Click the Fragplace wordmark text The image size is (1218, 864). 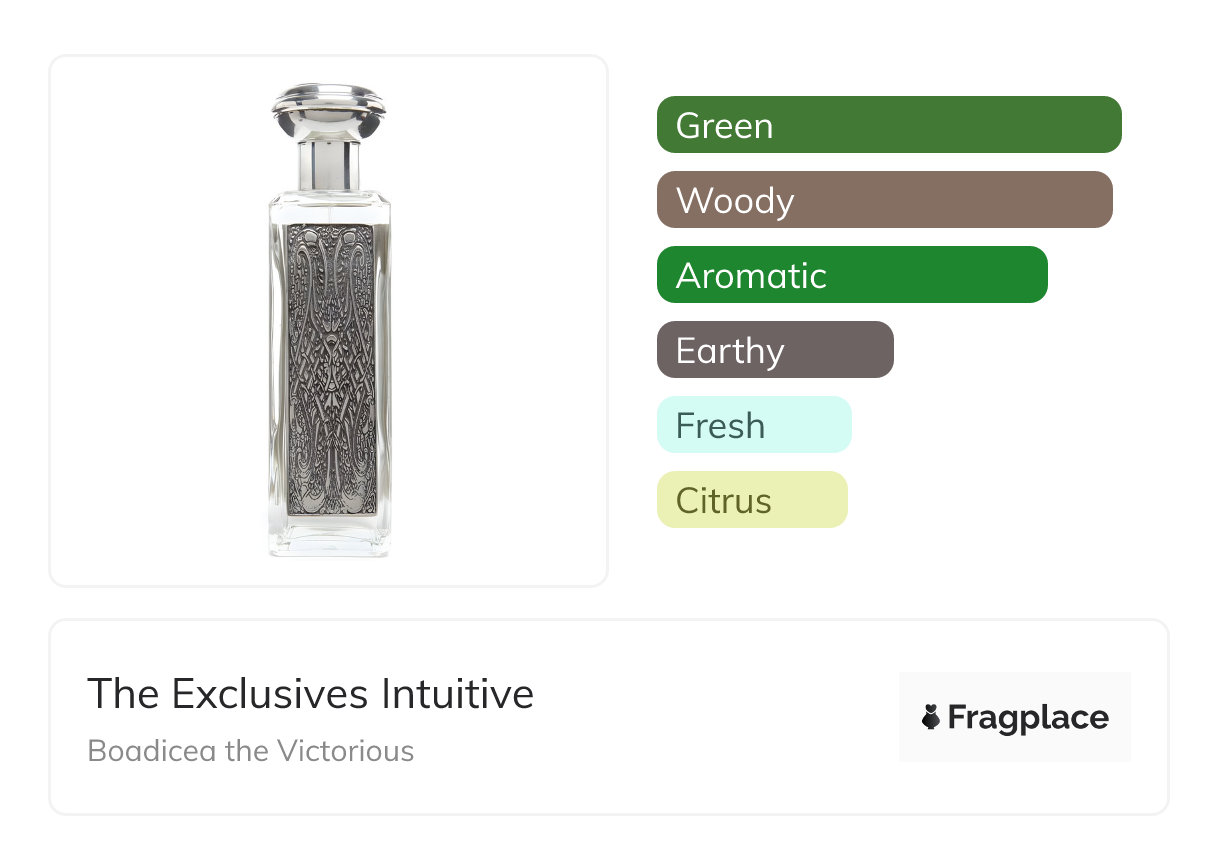tap(1028, 717)
